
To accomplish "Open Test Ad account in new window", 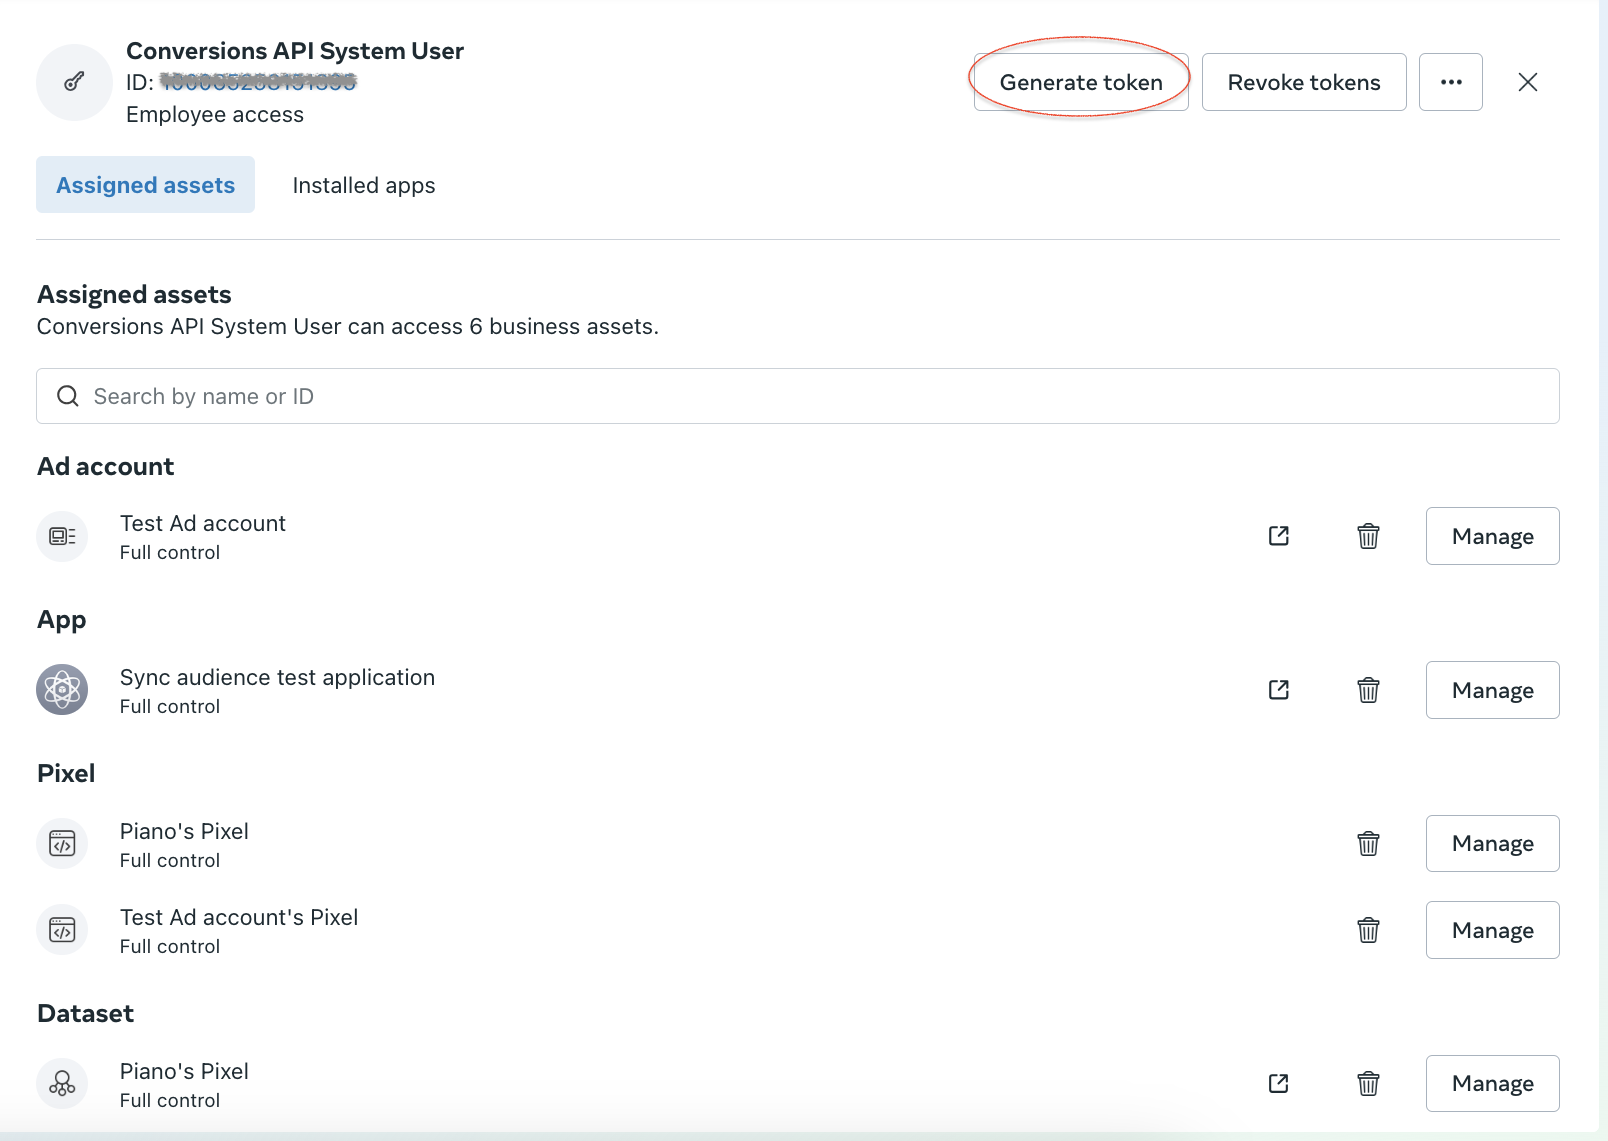I will (x=1279, y=536).
